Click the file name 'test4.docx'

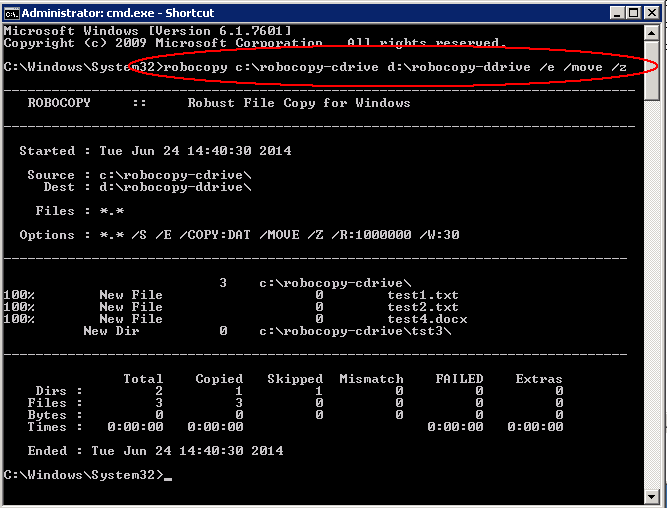(x=427, y=319)
